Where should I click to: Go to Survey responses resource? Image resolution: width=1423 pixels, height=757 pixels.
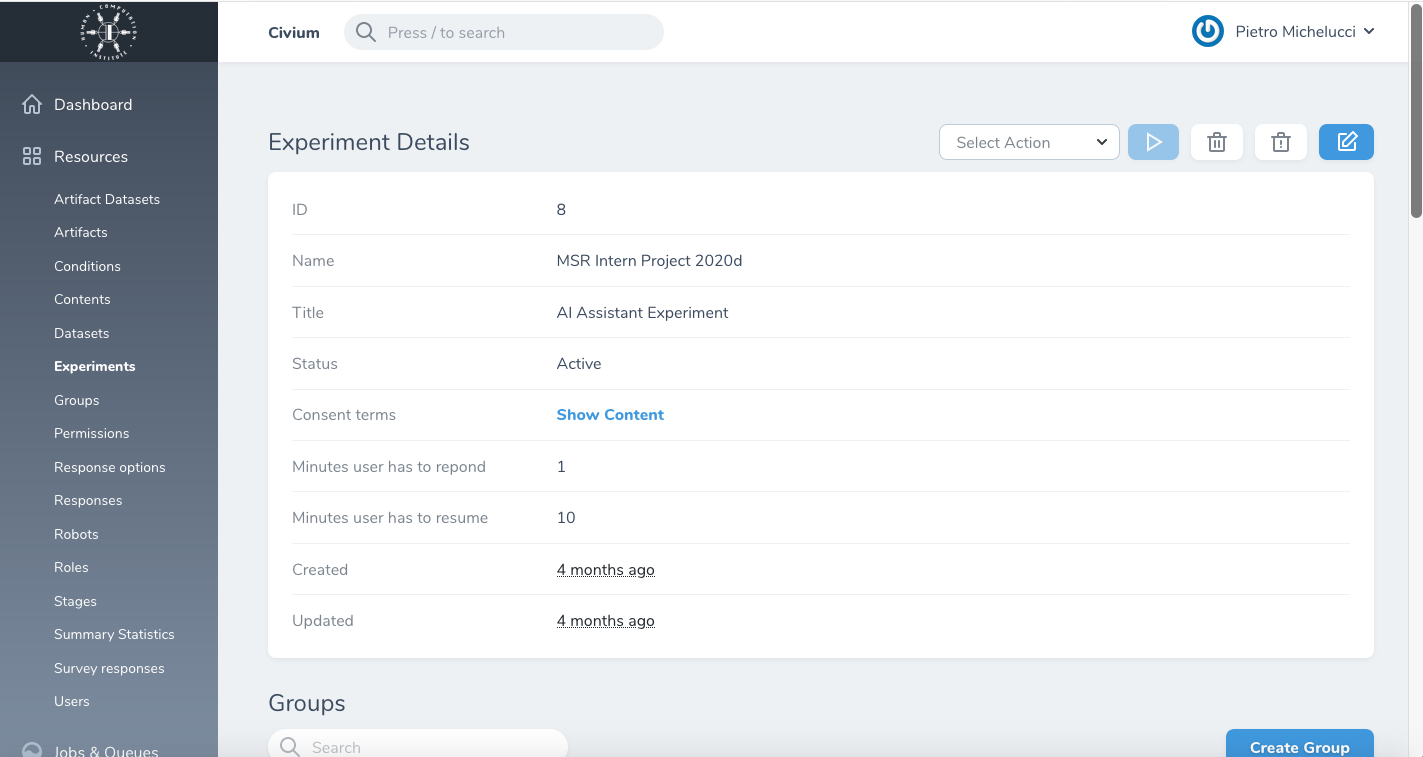109,668
